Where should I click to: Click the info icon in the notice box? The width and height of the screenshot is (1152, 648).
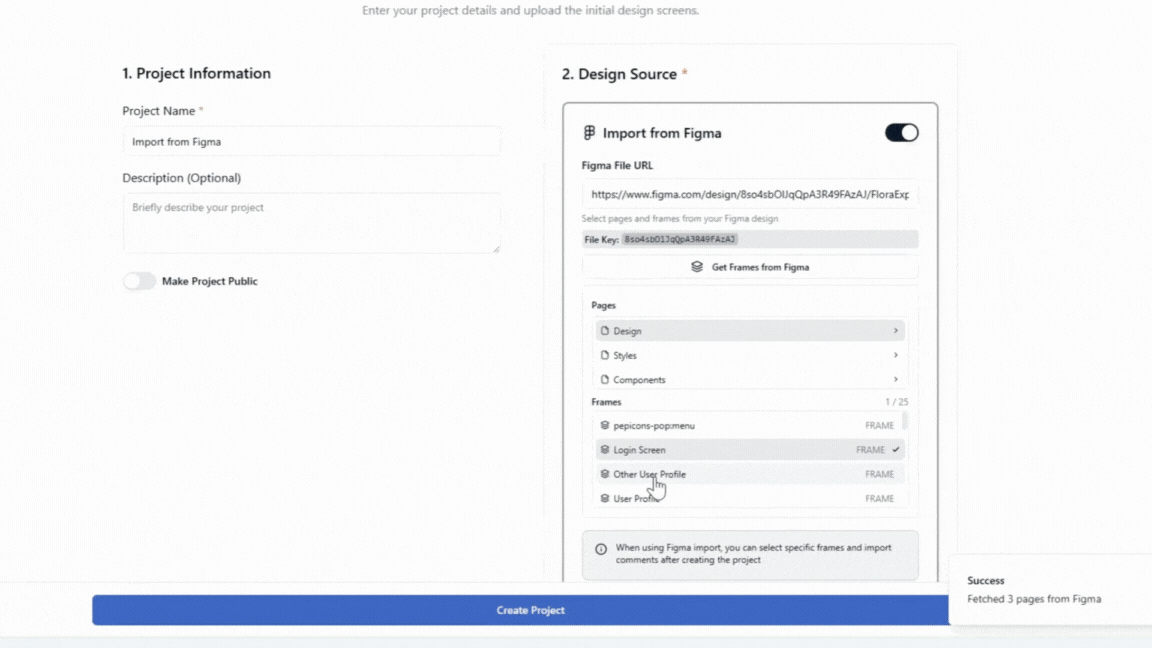(x=601, y=549)
